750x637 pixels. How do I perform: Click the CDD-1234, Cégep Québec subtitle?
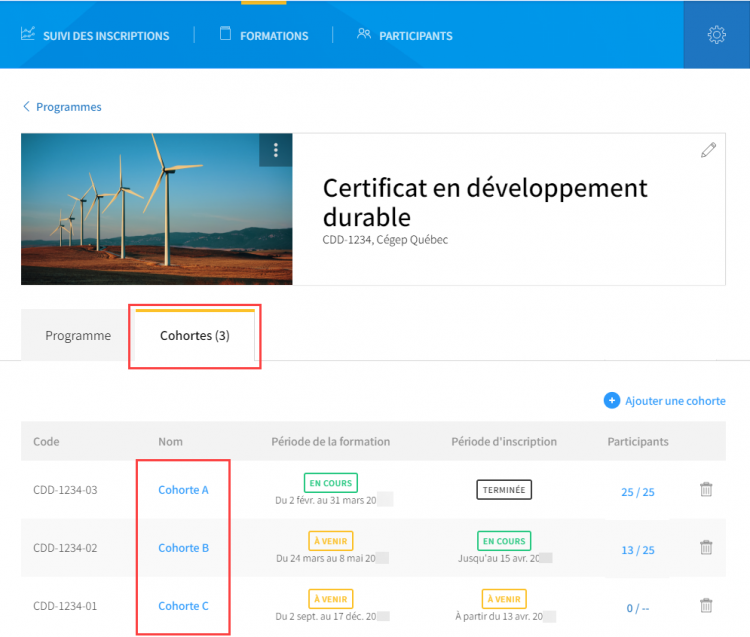(385, 240)
